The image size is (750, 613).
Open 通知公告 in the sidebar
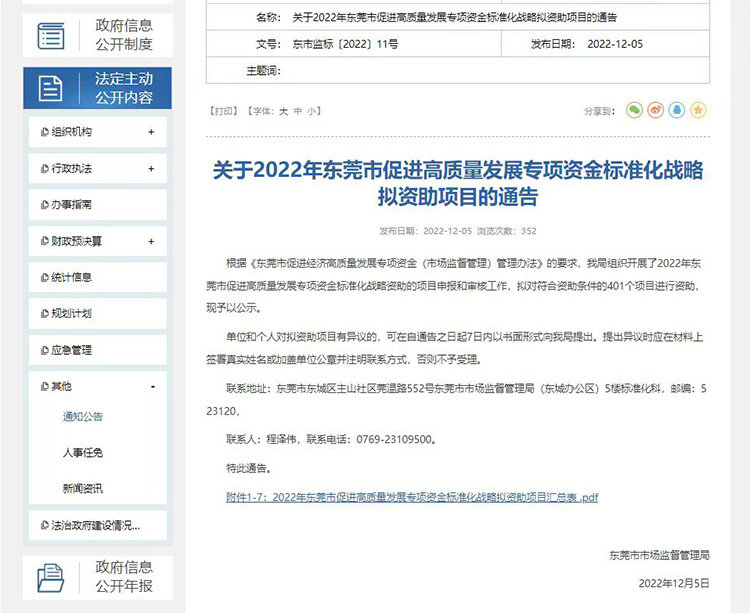coord(83,416)
